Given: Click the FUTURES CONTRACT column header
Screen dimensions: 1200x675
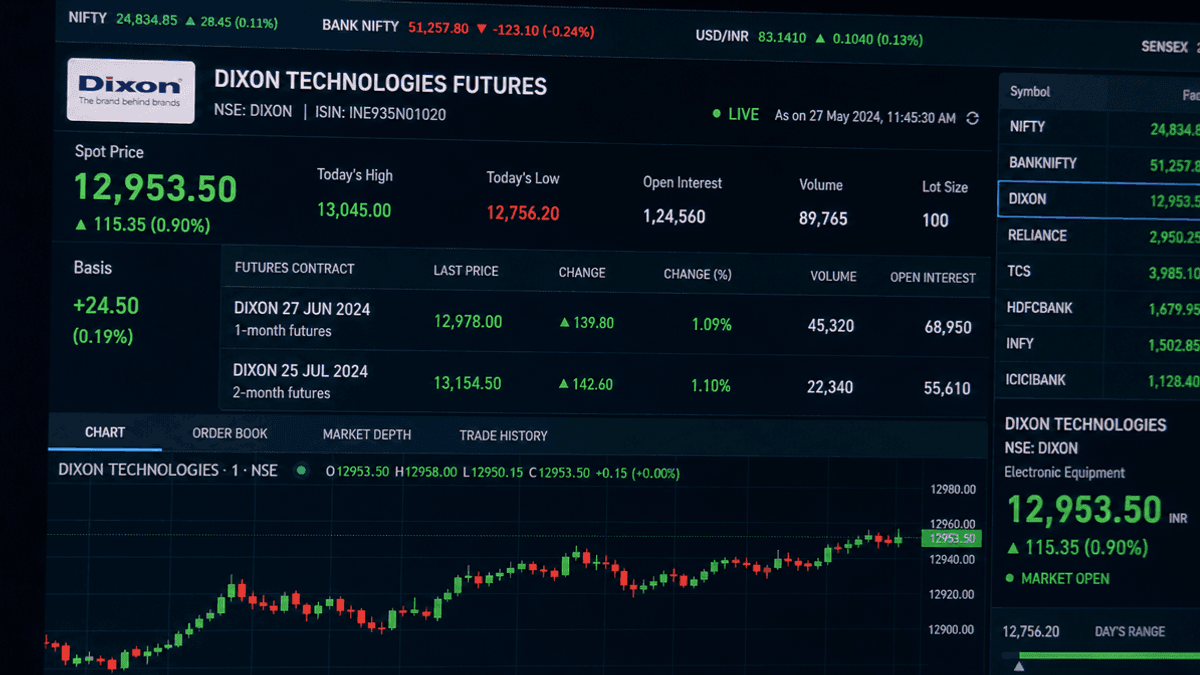Looking at the screenshot, I should pyautogui.click(x=294, y=268).
